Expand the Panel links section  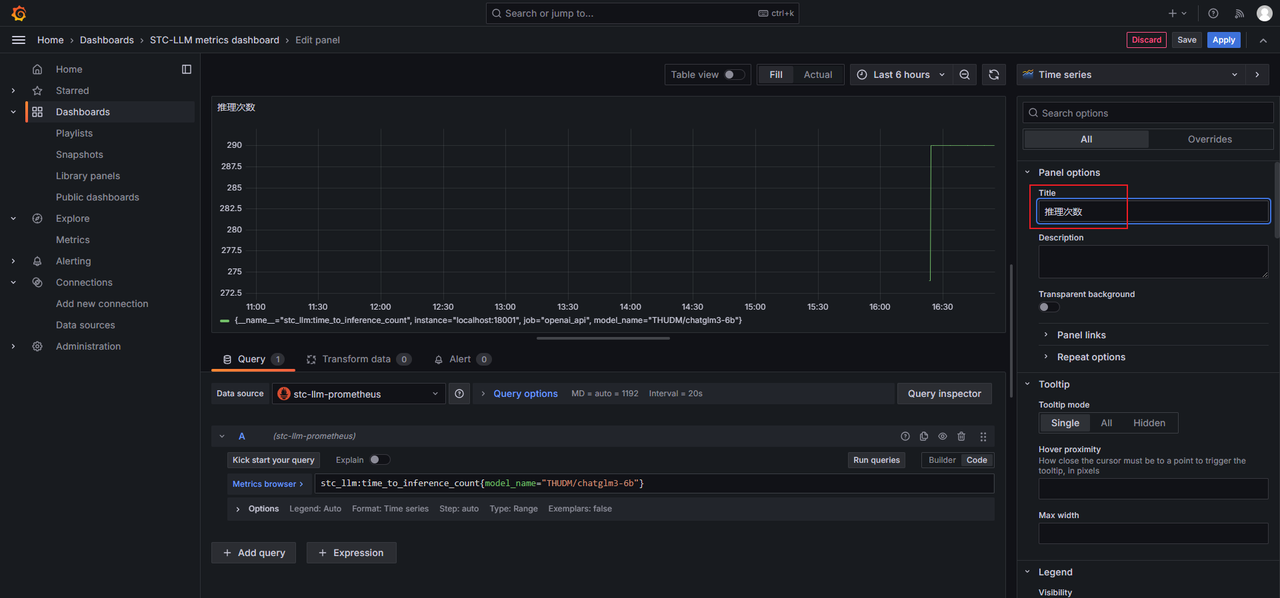[1081, 335]
